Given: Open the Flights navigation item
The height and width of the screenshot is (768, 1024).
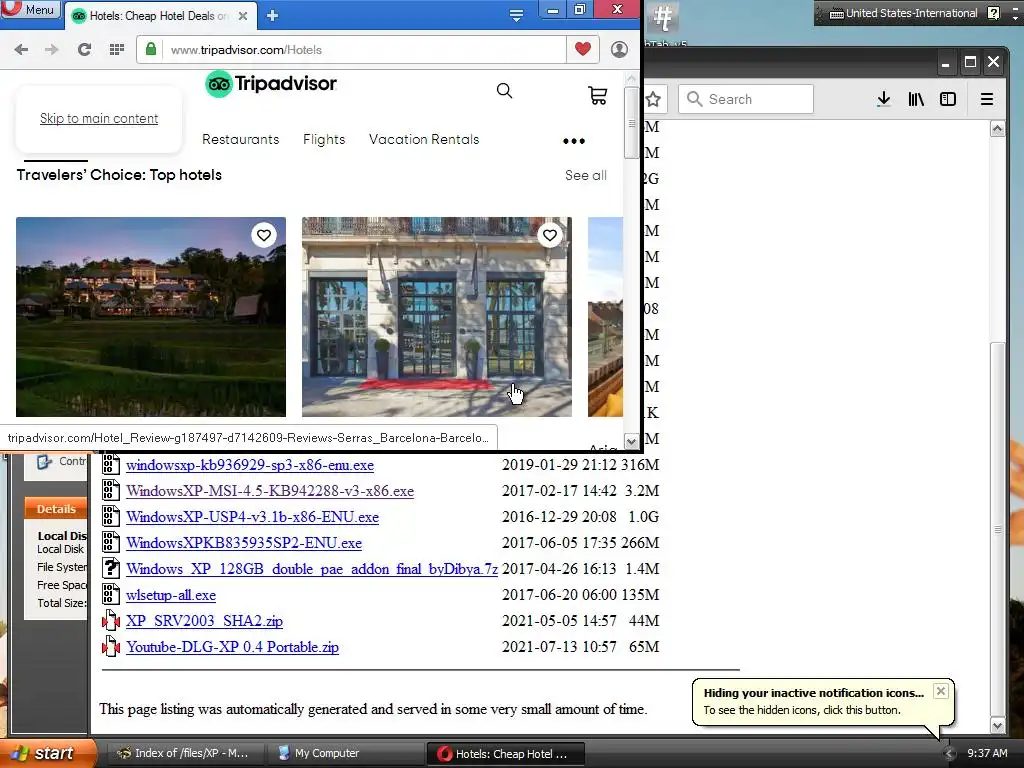Looking at the screenshot, I should [324, 139].
